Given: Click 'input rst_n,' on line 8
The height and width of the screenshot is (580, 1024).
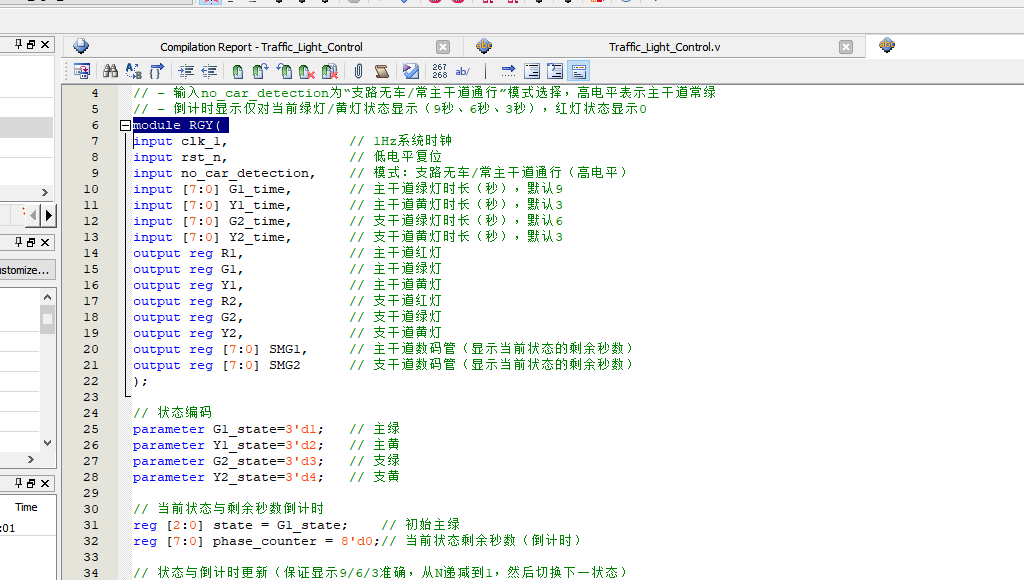Looking at the screenshot, I should [x=180, y=157].
